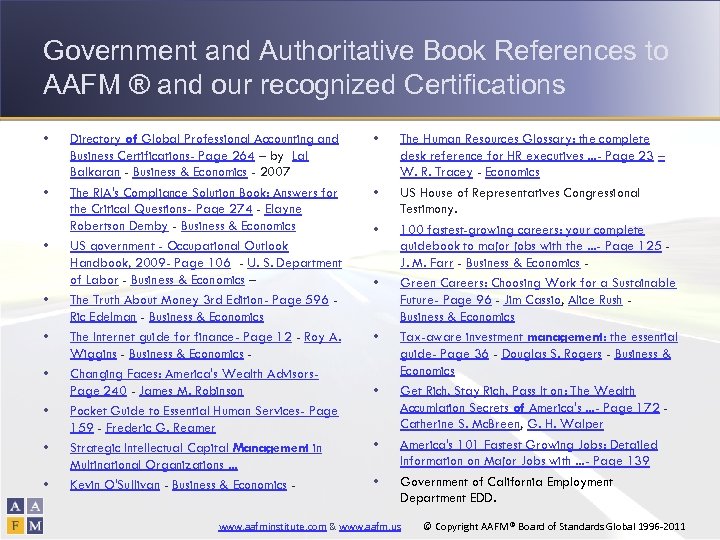This screenshot has height=540, width=720.
Task: Click Business & Economics after Douglas S. Rogers
Action: click(535, 362)
